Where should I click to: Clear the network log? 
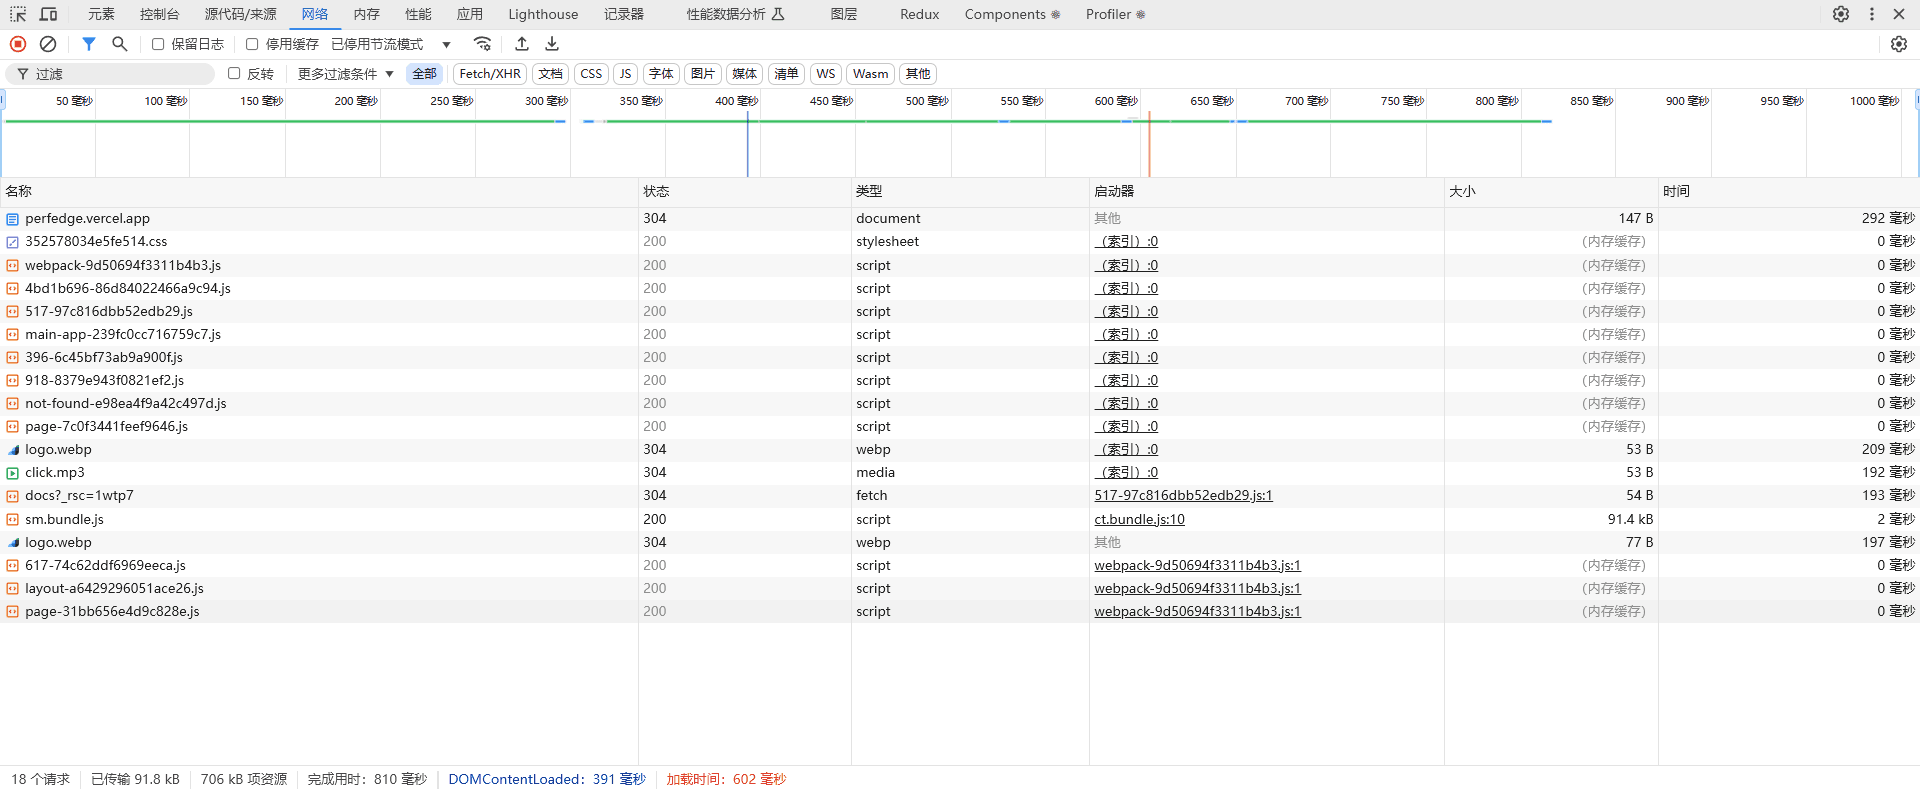click(48, 44)
